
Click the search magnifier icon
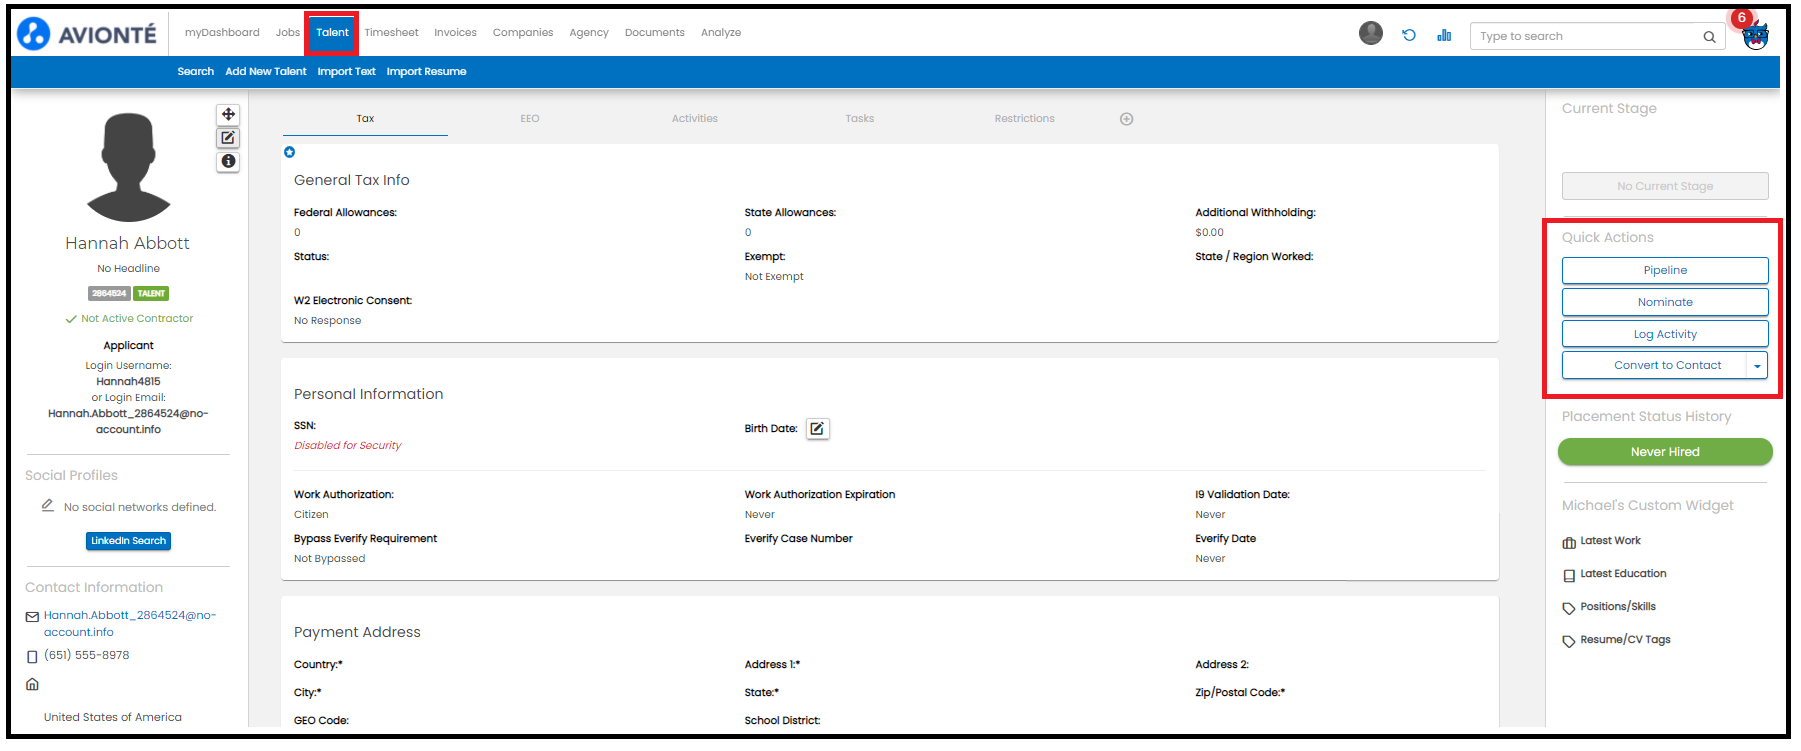click(x=1709, y=37)
